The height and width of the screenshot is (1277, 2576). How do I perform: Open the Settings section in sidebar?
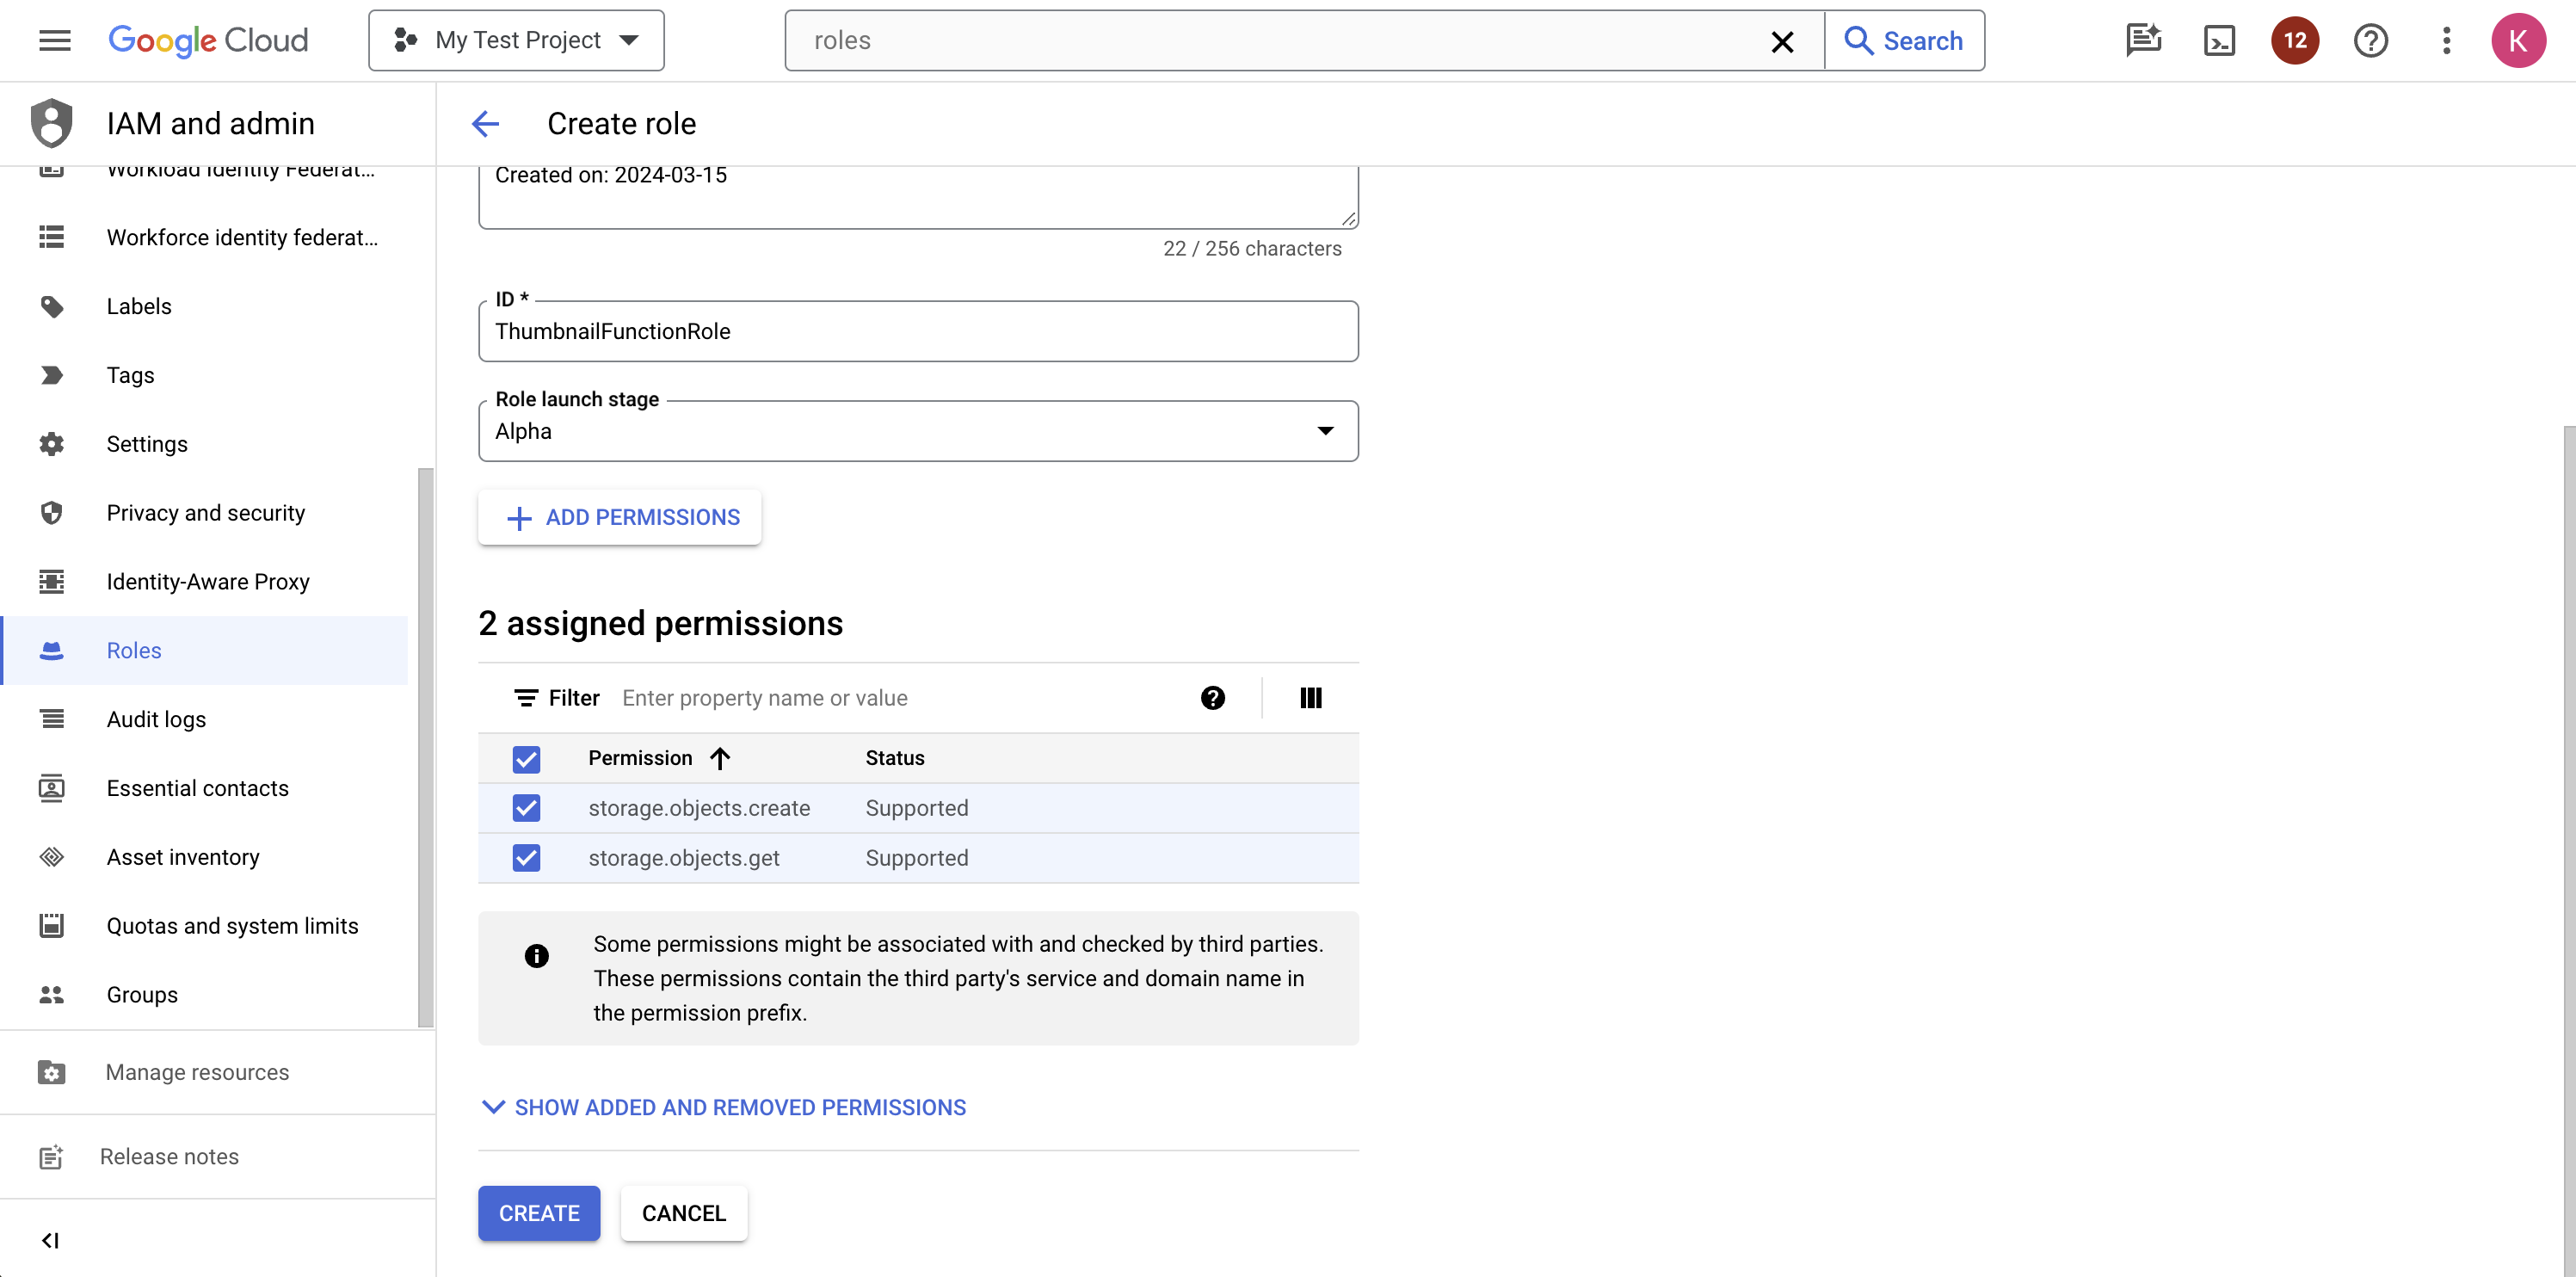pos(146,444)
